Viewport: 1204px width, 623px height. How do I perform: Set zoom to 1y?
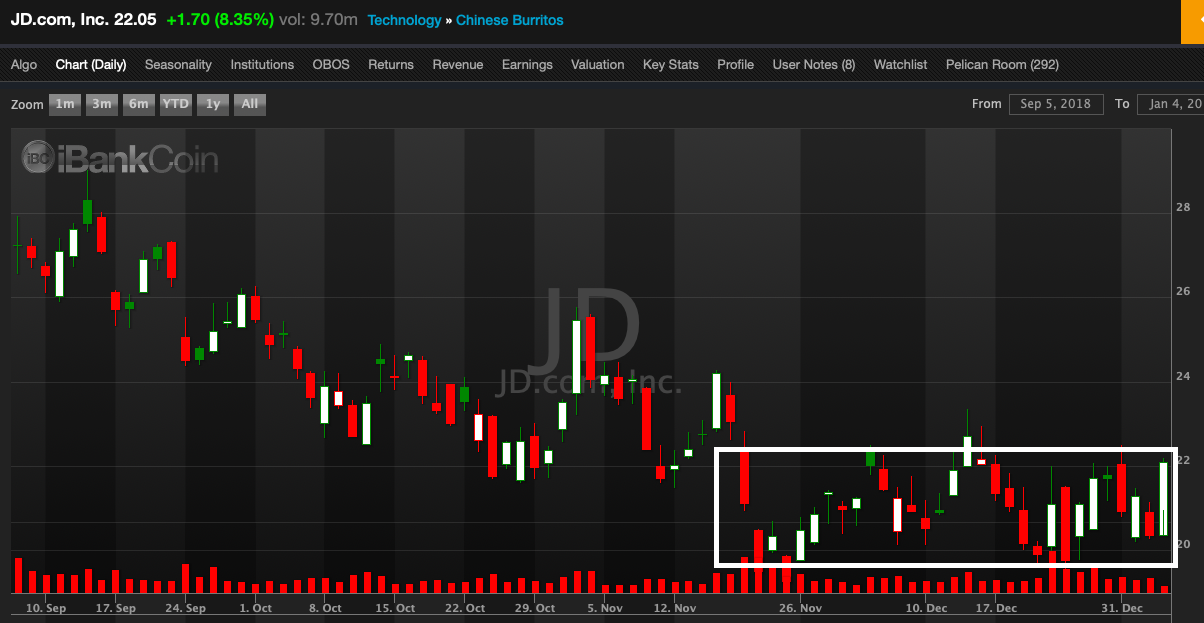213,104
